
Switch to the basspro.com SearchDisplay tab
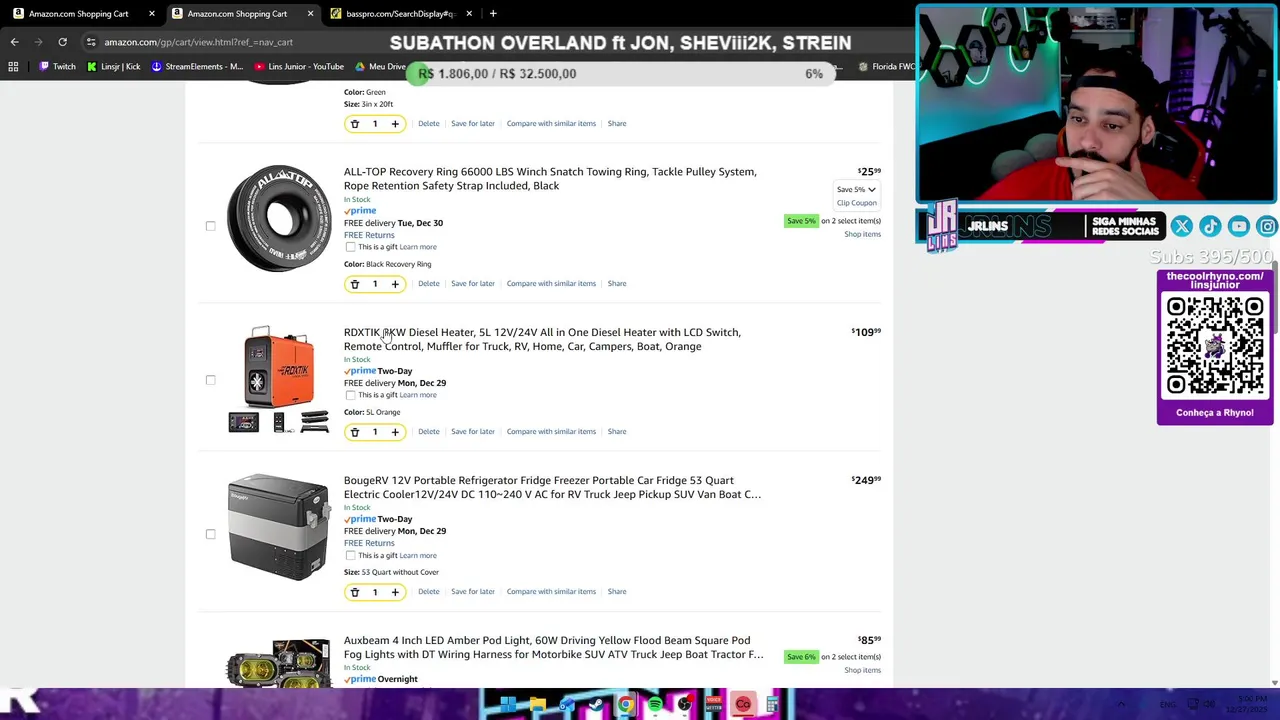400,14
